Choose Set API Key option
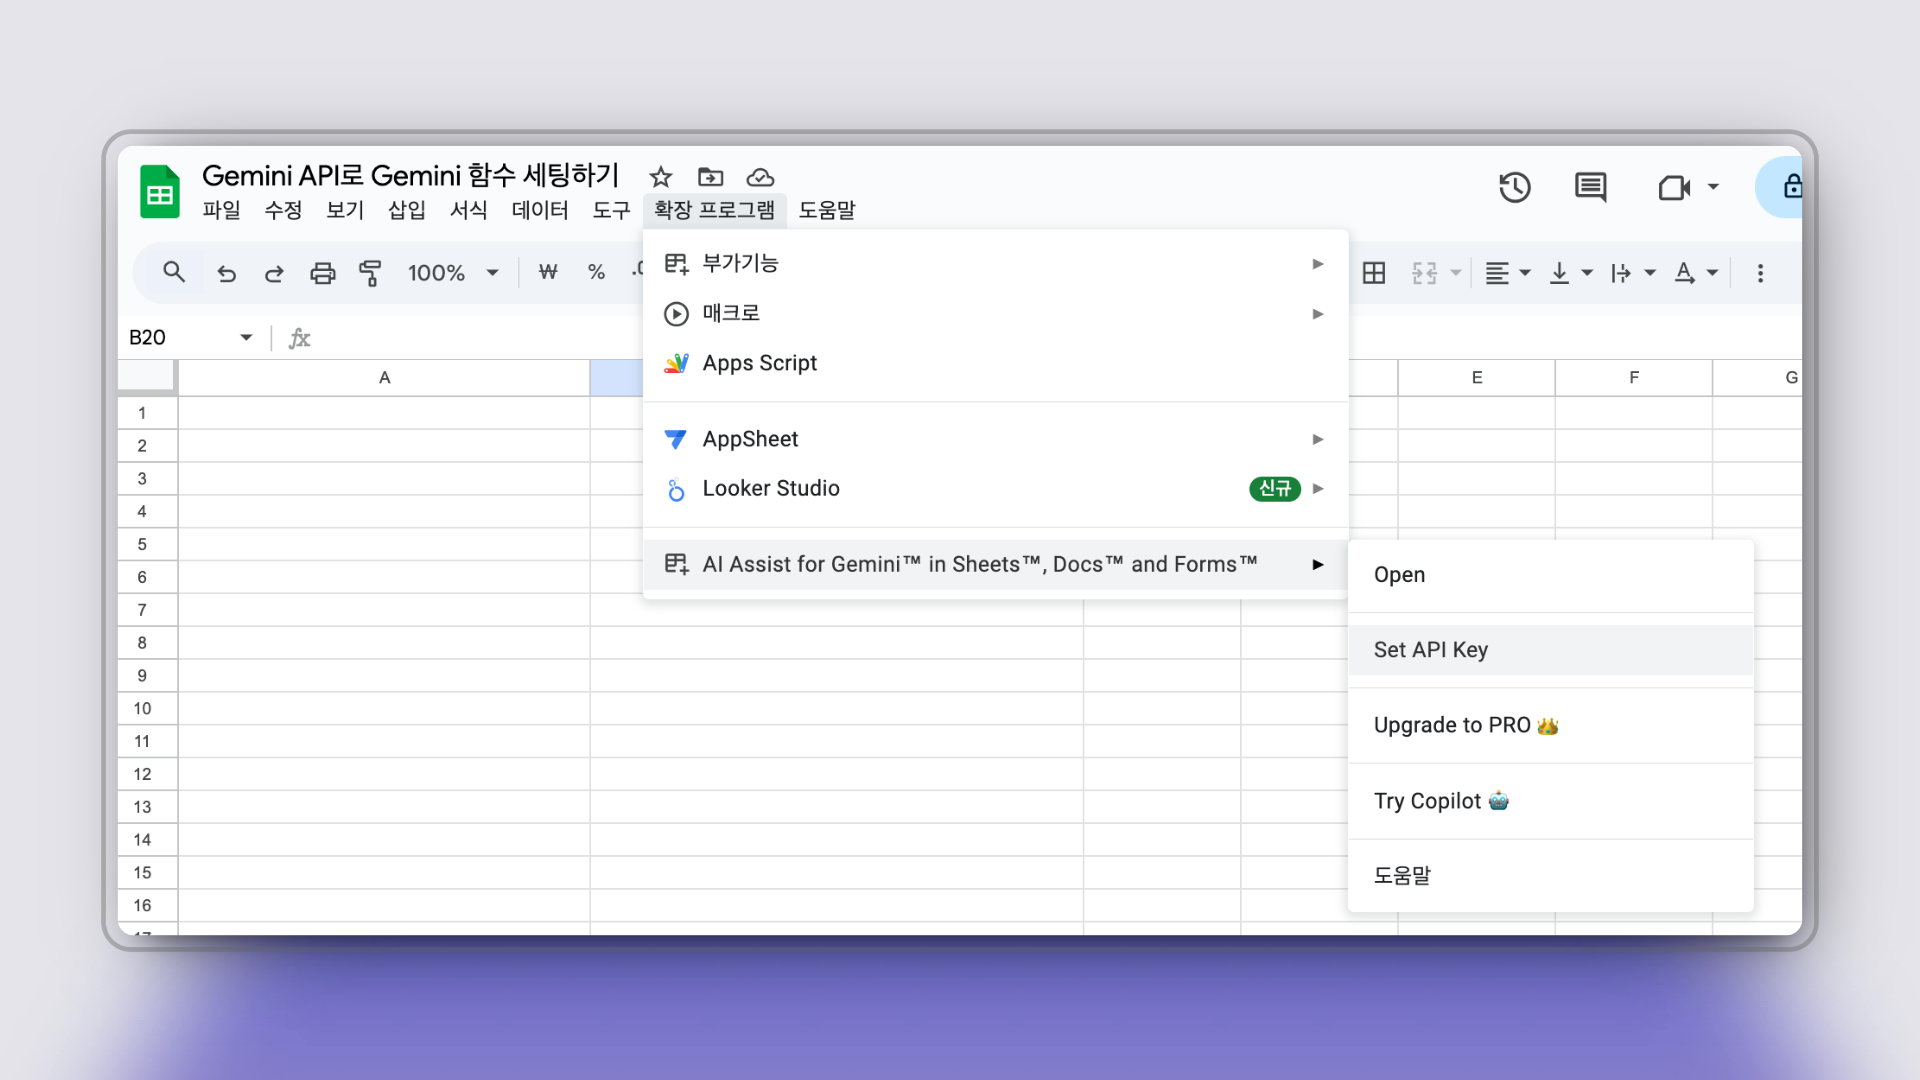 pyautogui.click(x=1551, y=650)
